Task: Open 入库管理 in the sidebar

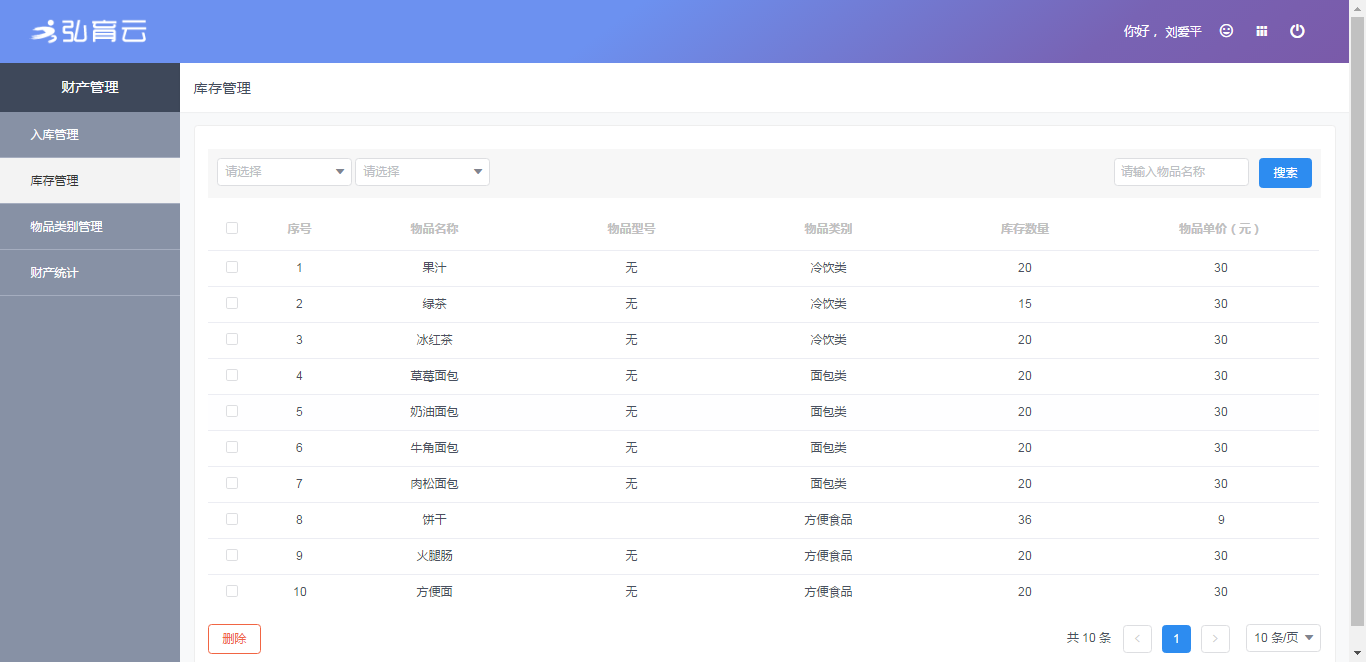Action: pyautogui.click(x=55, y=135)
